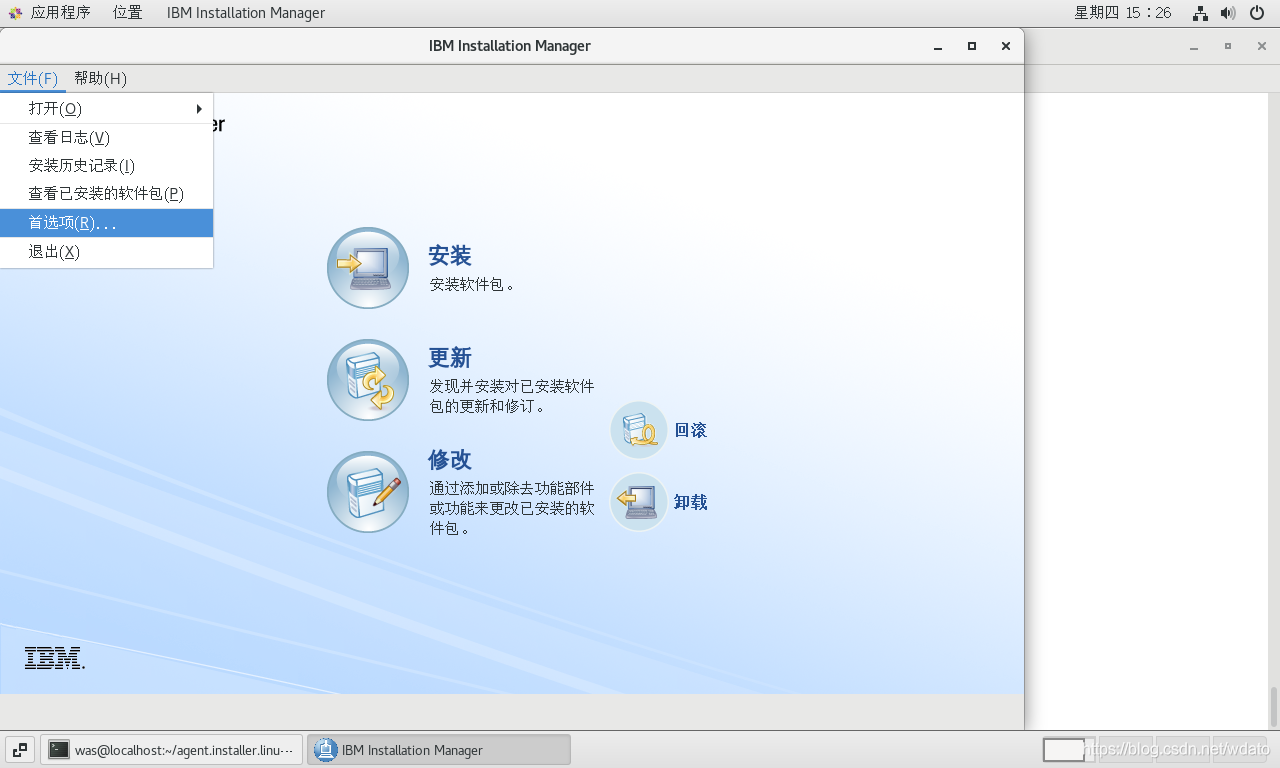This screenshot has height=768, width=1280.
Task: Select menu entry 安装历史记录(I)
Action: coord(107,166)
